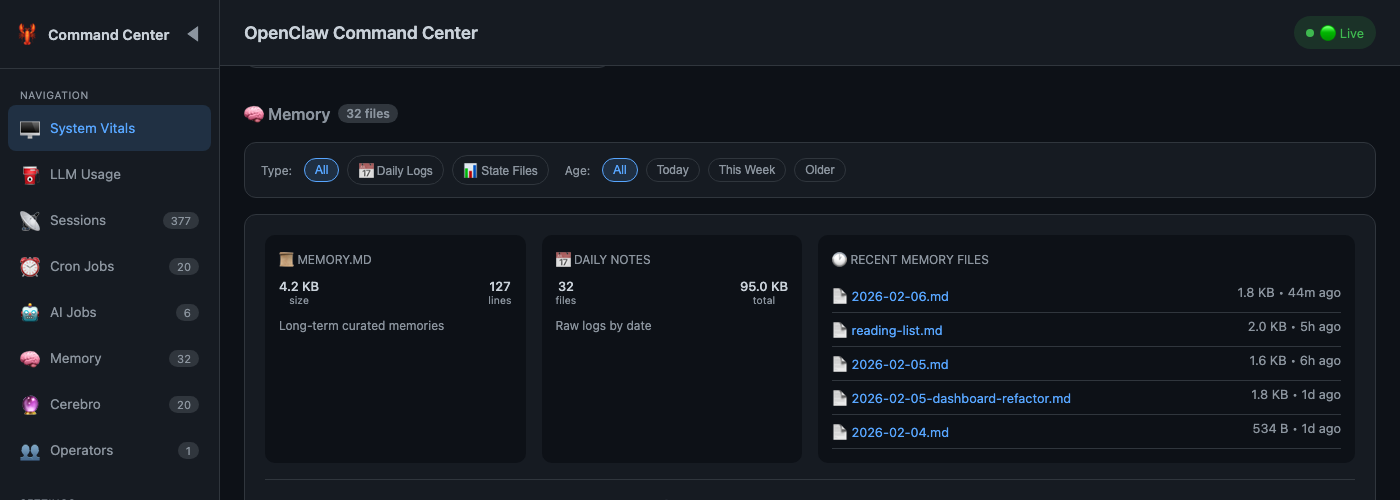The width and height of the screenshot is (1400, 500).
Task: Open LLM Usage in navigation
Action: (109, 174)
